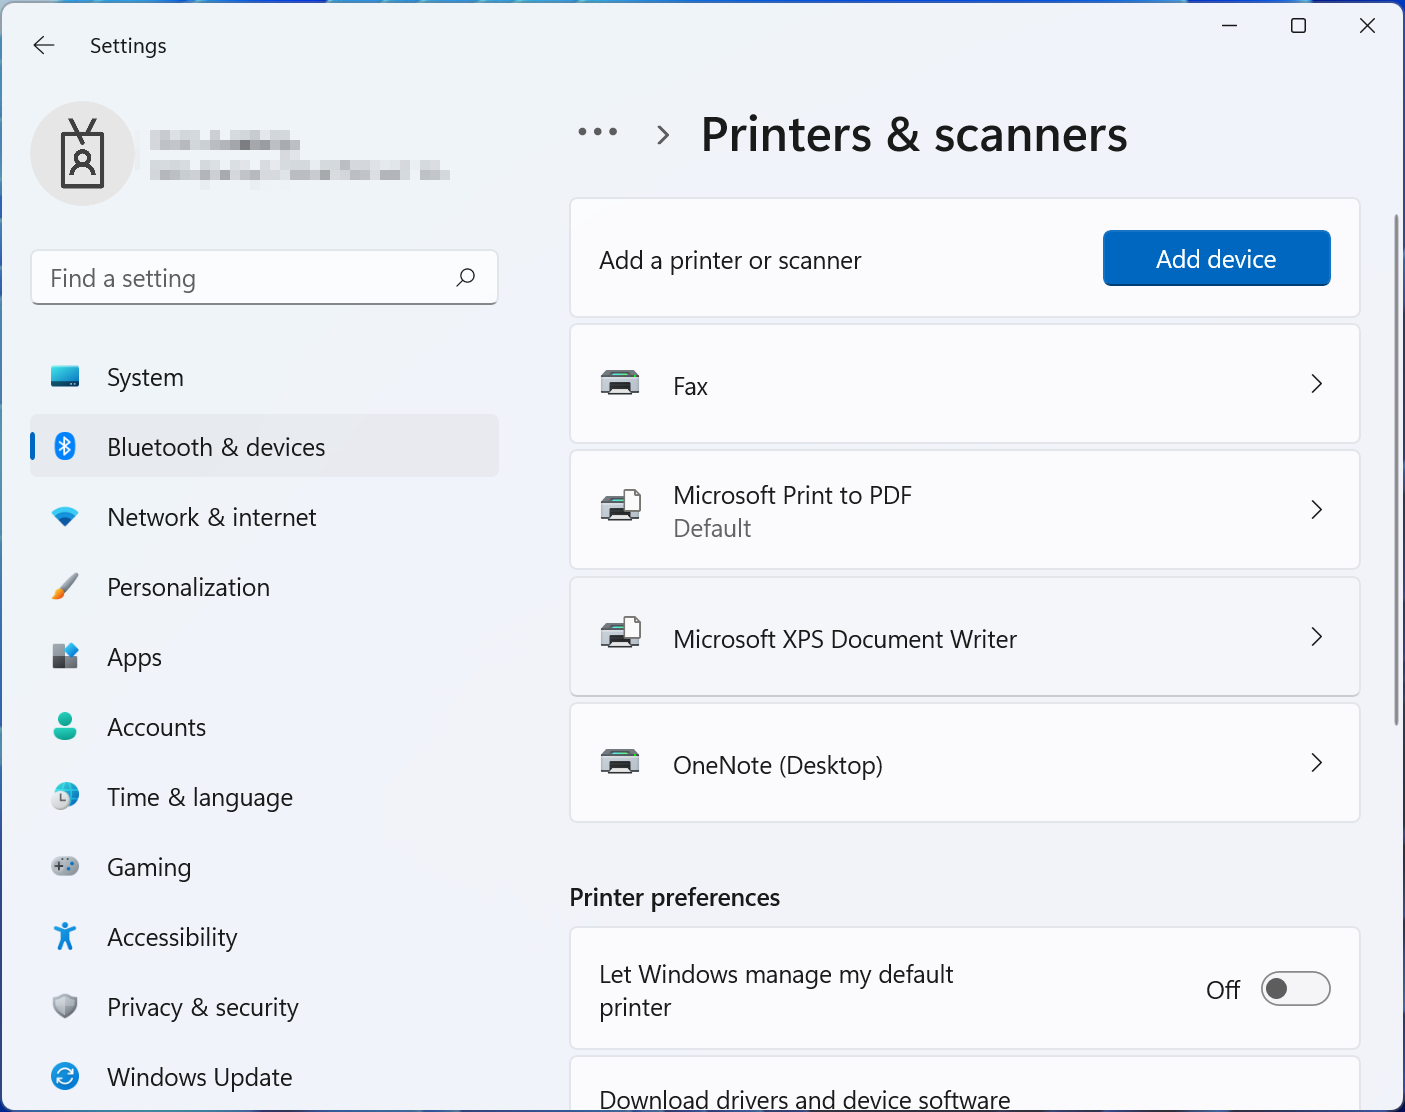Expand Microsoft Print to PDF chevron
The image size is (1405, 1112).
(1316, 510)
